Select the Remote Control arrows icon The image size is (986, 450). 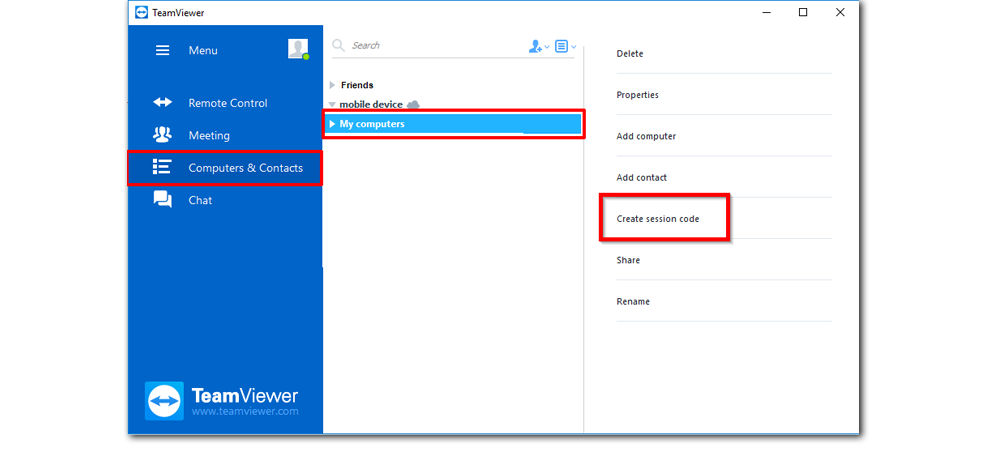(x=162, y=102)
